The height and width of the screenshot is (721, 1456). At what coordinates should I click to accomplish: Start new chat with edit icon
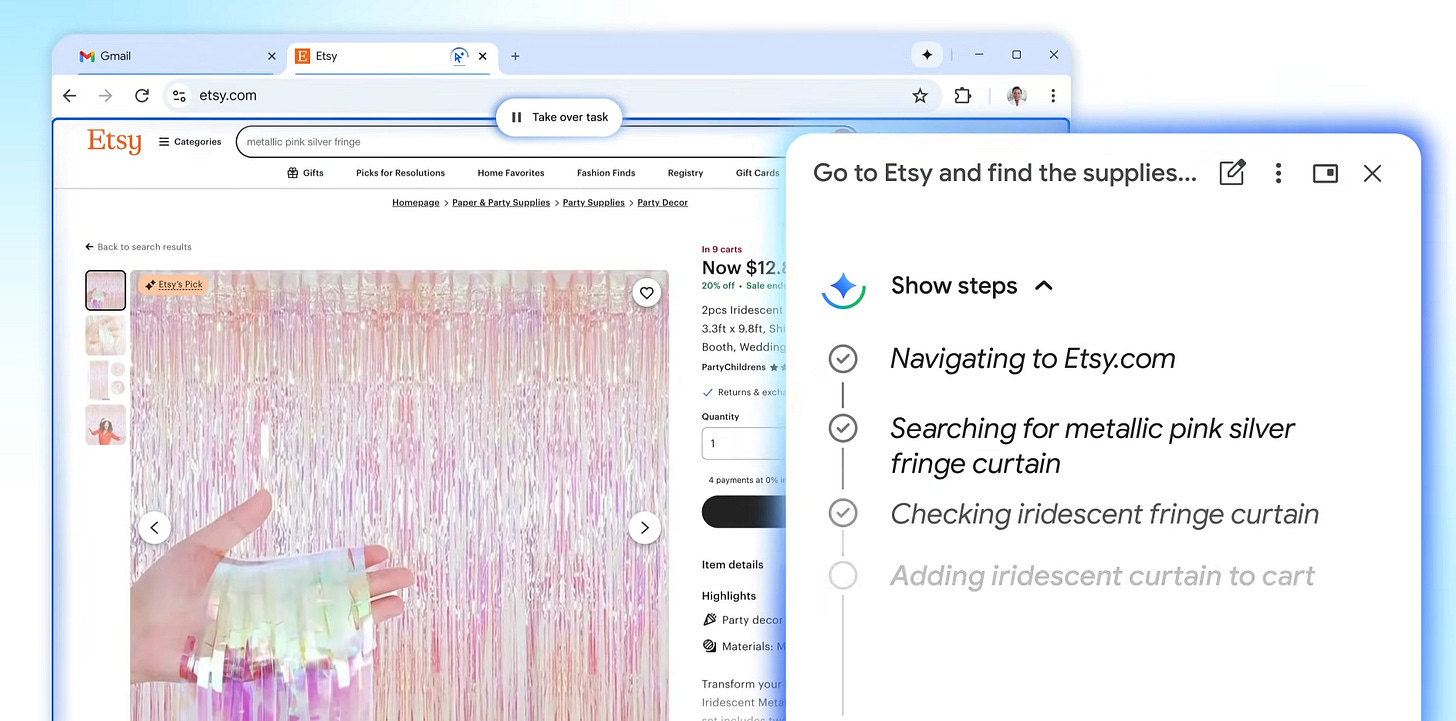(1233, 173)
